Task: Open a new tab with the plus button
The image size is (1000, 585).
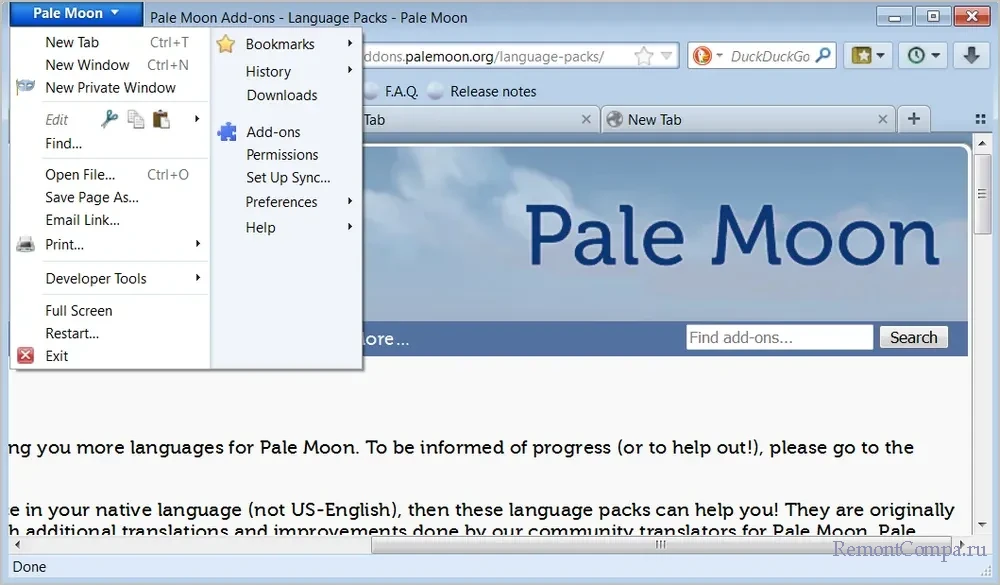Action: (914, 119)
